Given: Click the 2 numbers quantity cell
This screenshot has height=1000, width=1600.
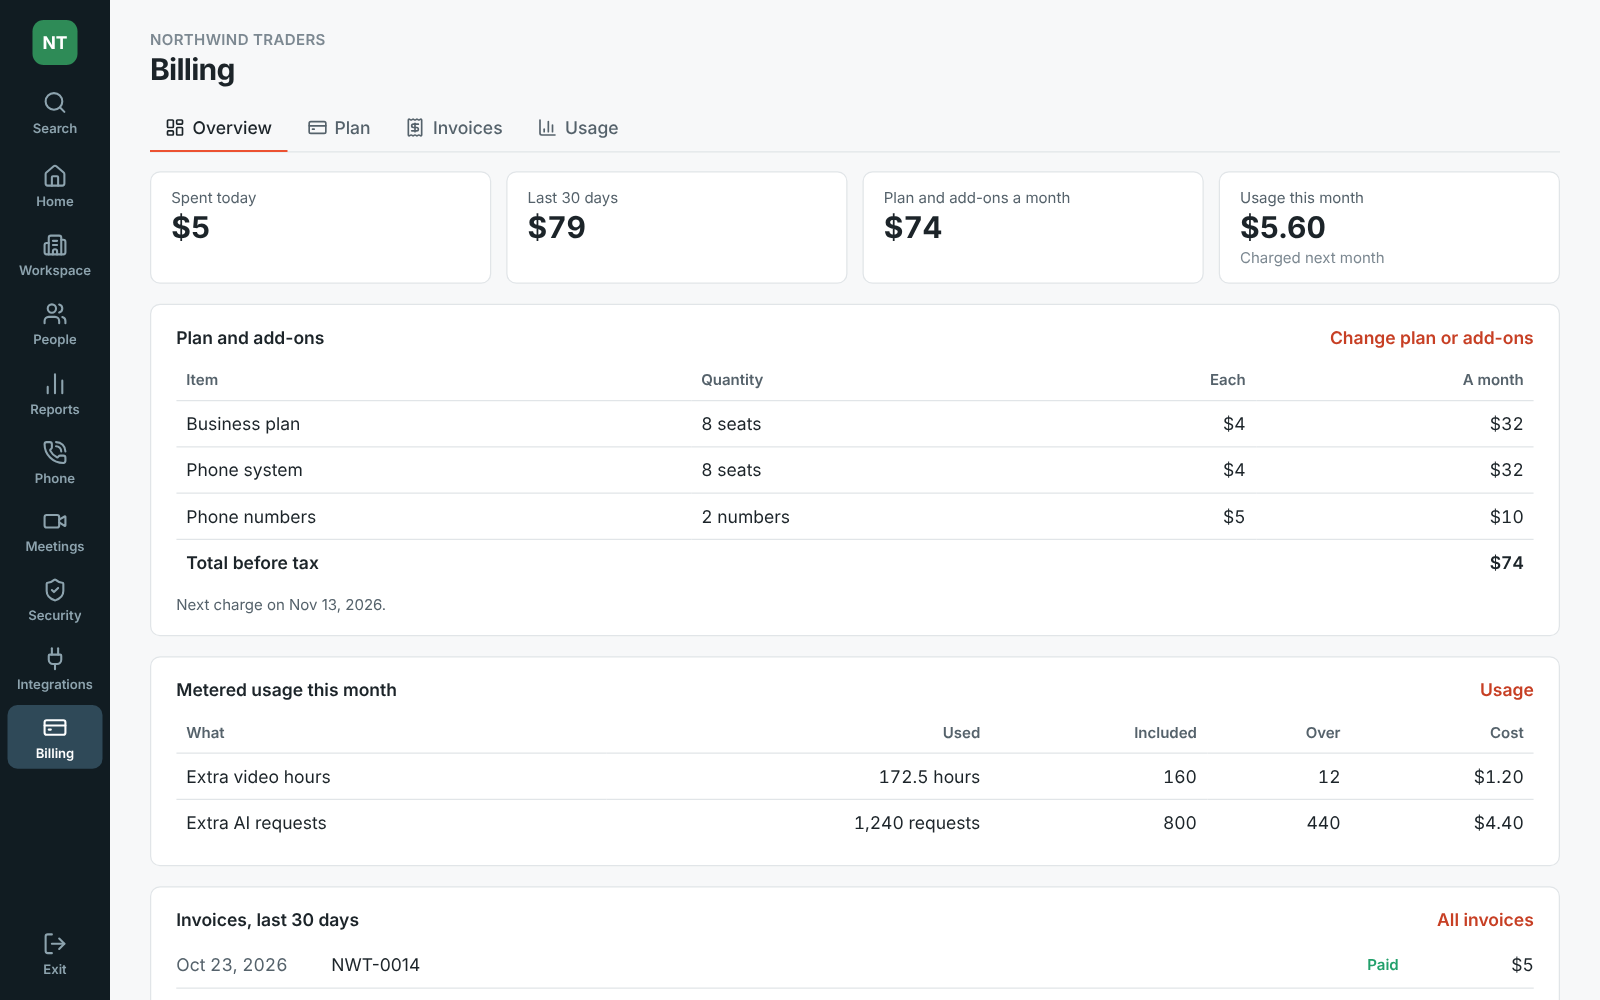Looking at the screenshot, I should pyautogui.click(x=745, y=517).
